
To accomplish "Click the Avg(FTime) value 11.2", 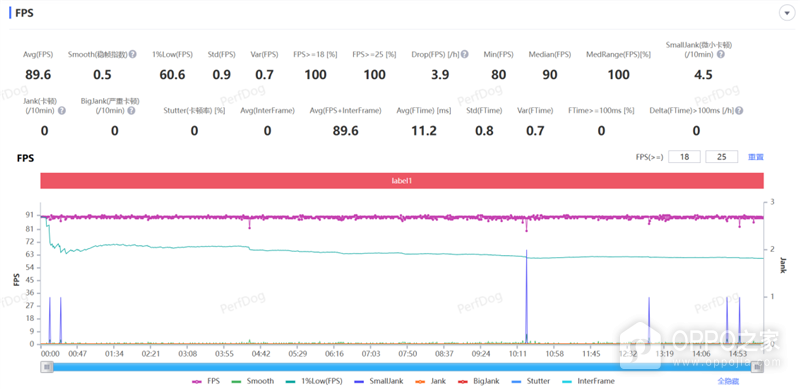I will pos(424,131).
